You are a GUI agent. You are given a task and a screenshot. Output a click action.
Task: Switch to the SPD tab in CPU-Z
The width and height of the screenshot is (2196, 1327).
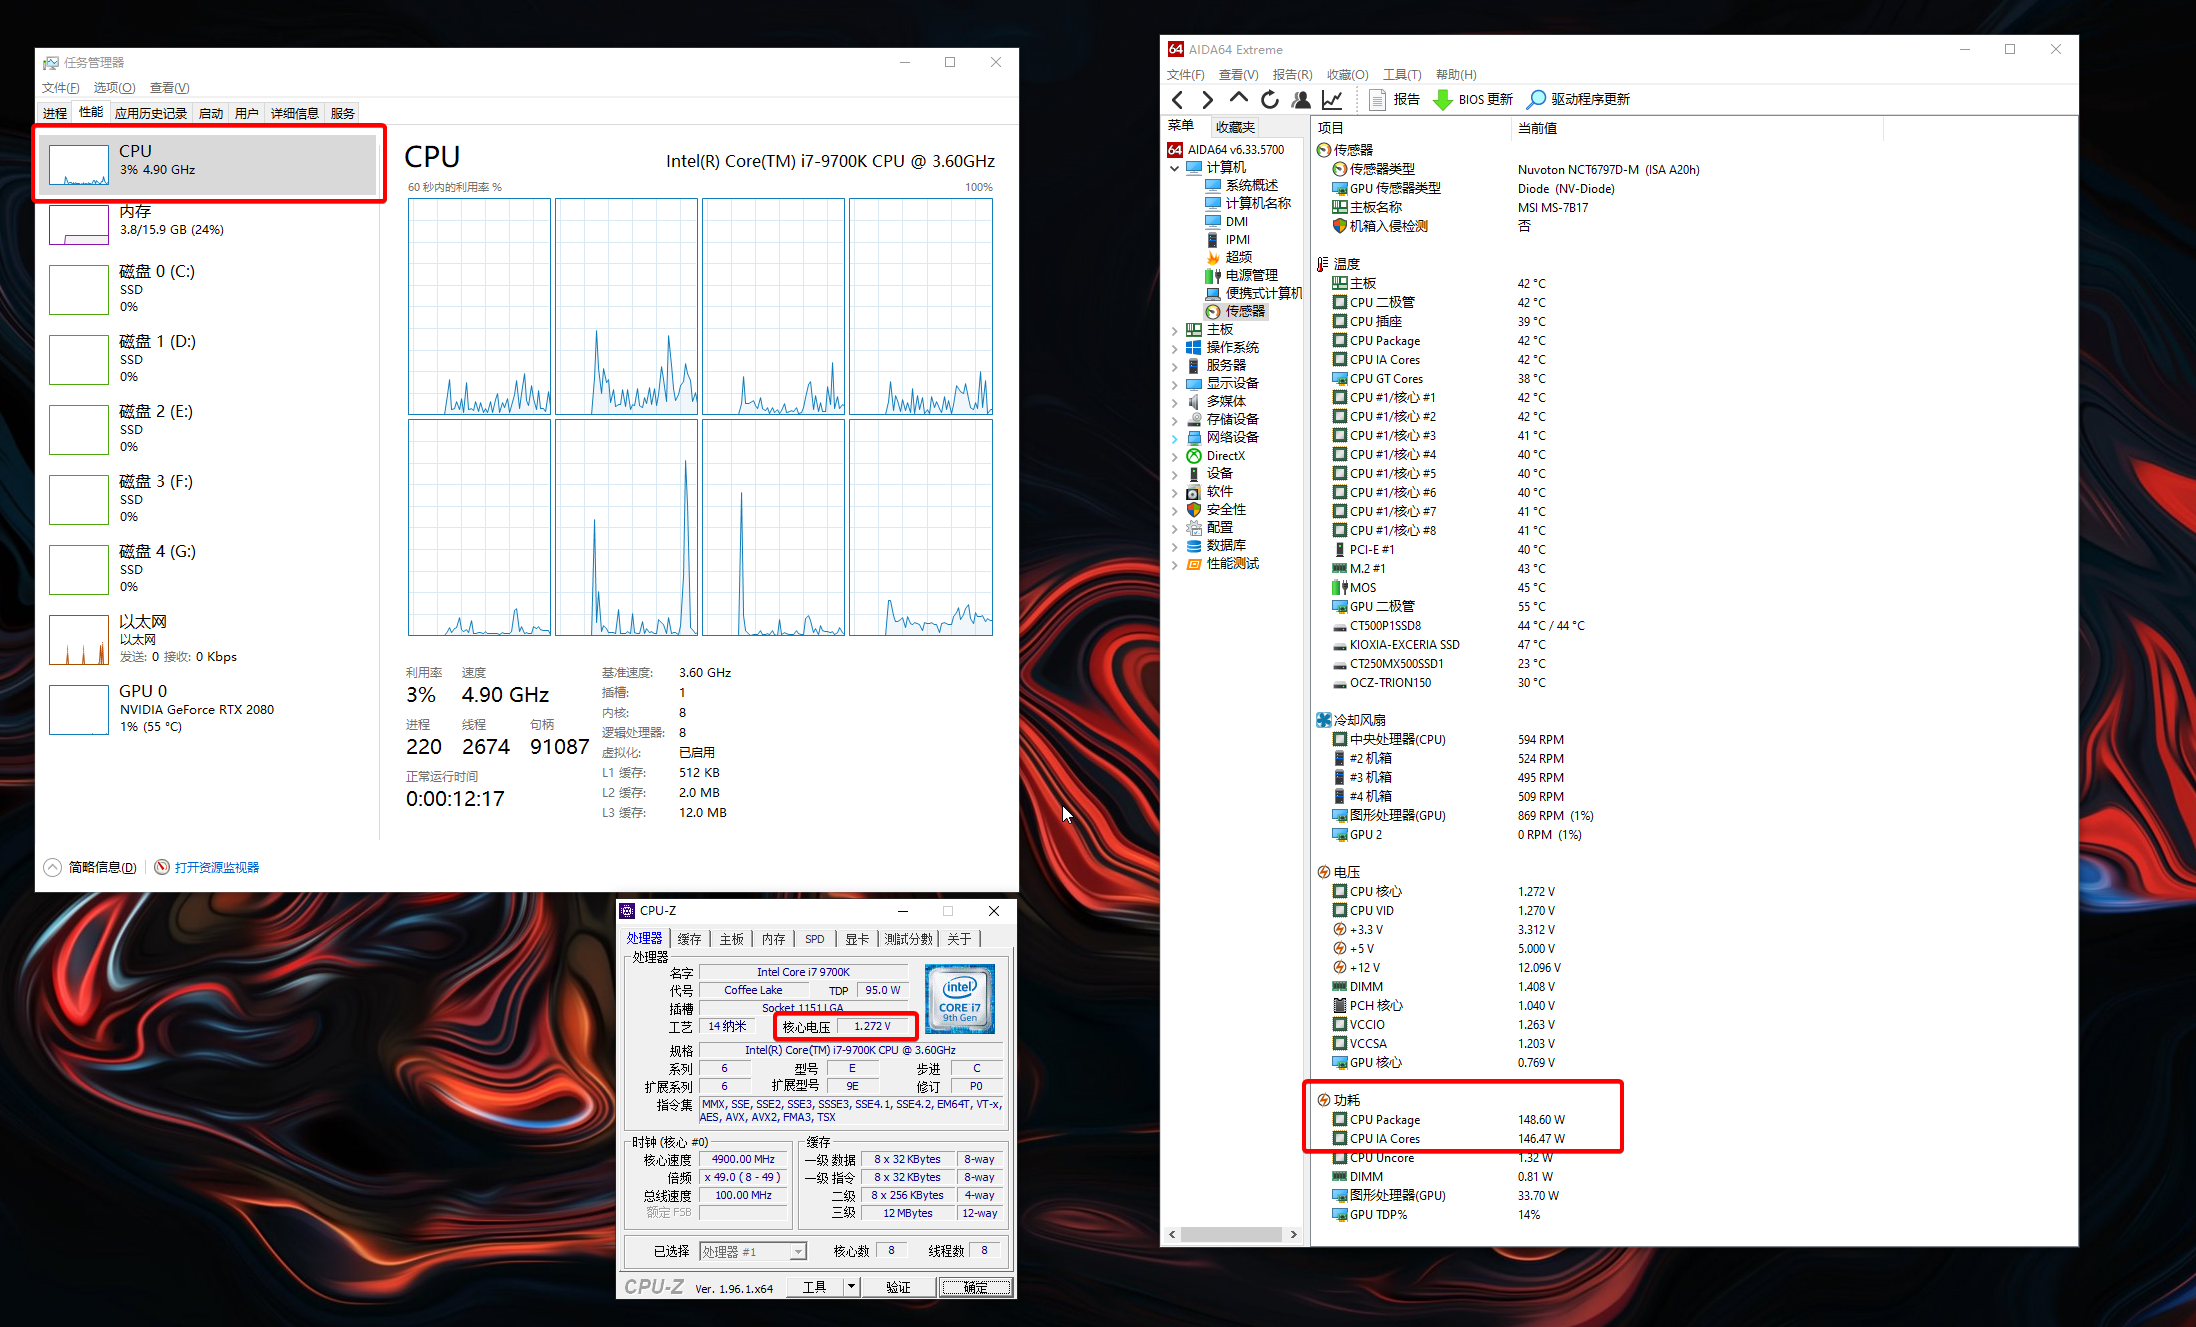coord(814,938)
